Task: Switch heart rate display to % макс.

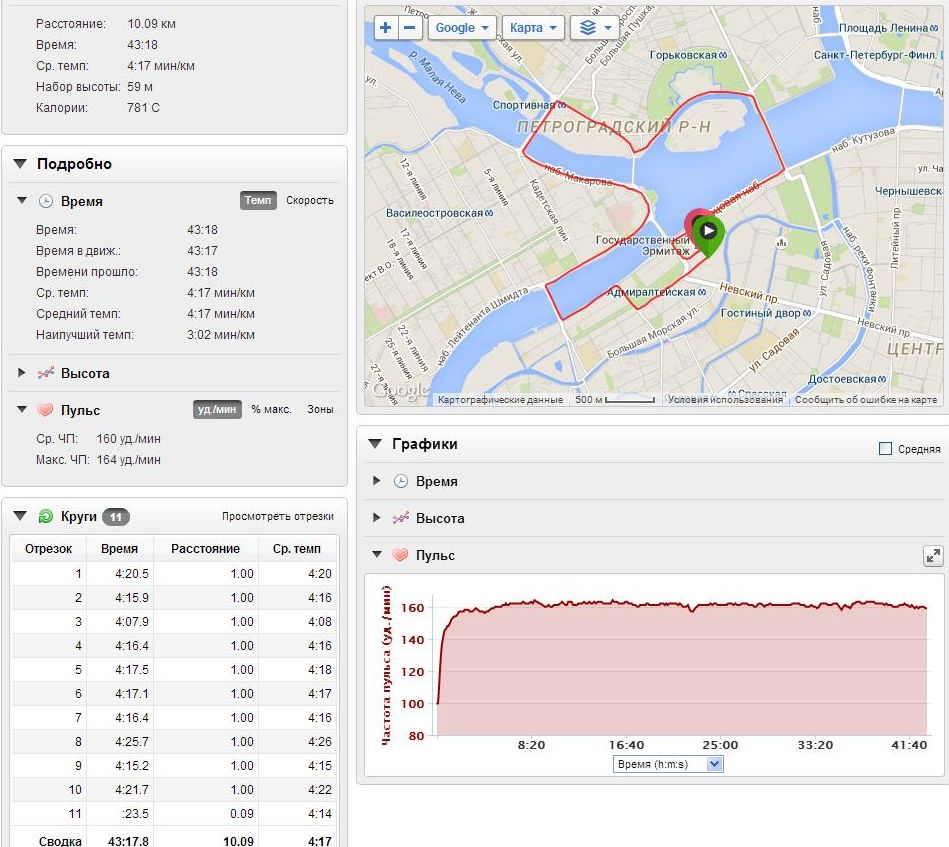Action: coord(271,409)
